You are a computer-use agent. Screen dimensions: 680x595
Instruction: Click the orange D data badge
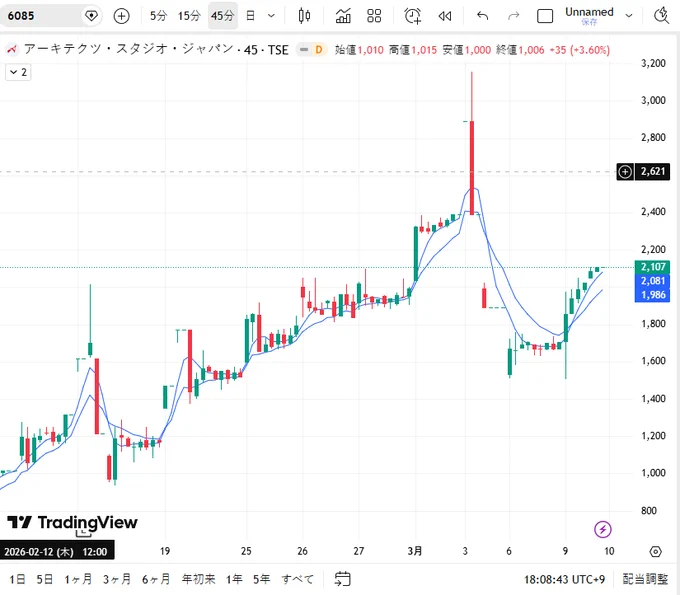click(319, 49)
